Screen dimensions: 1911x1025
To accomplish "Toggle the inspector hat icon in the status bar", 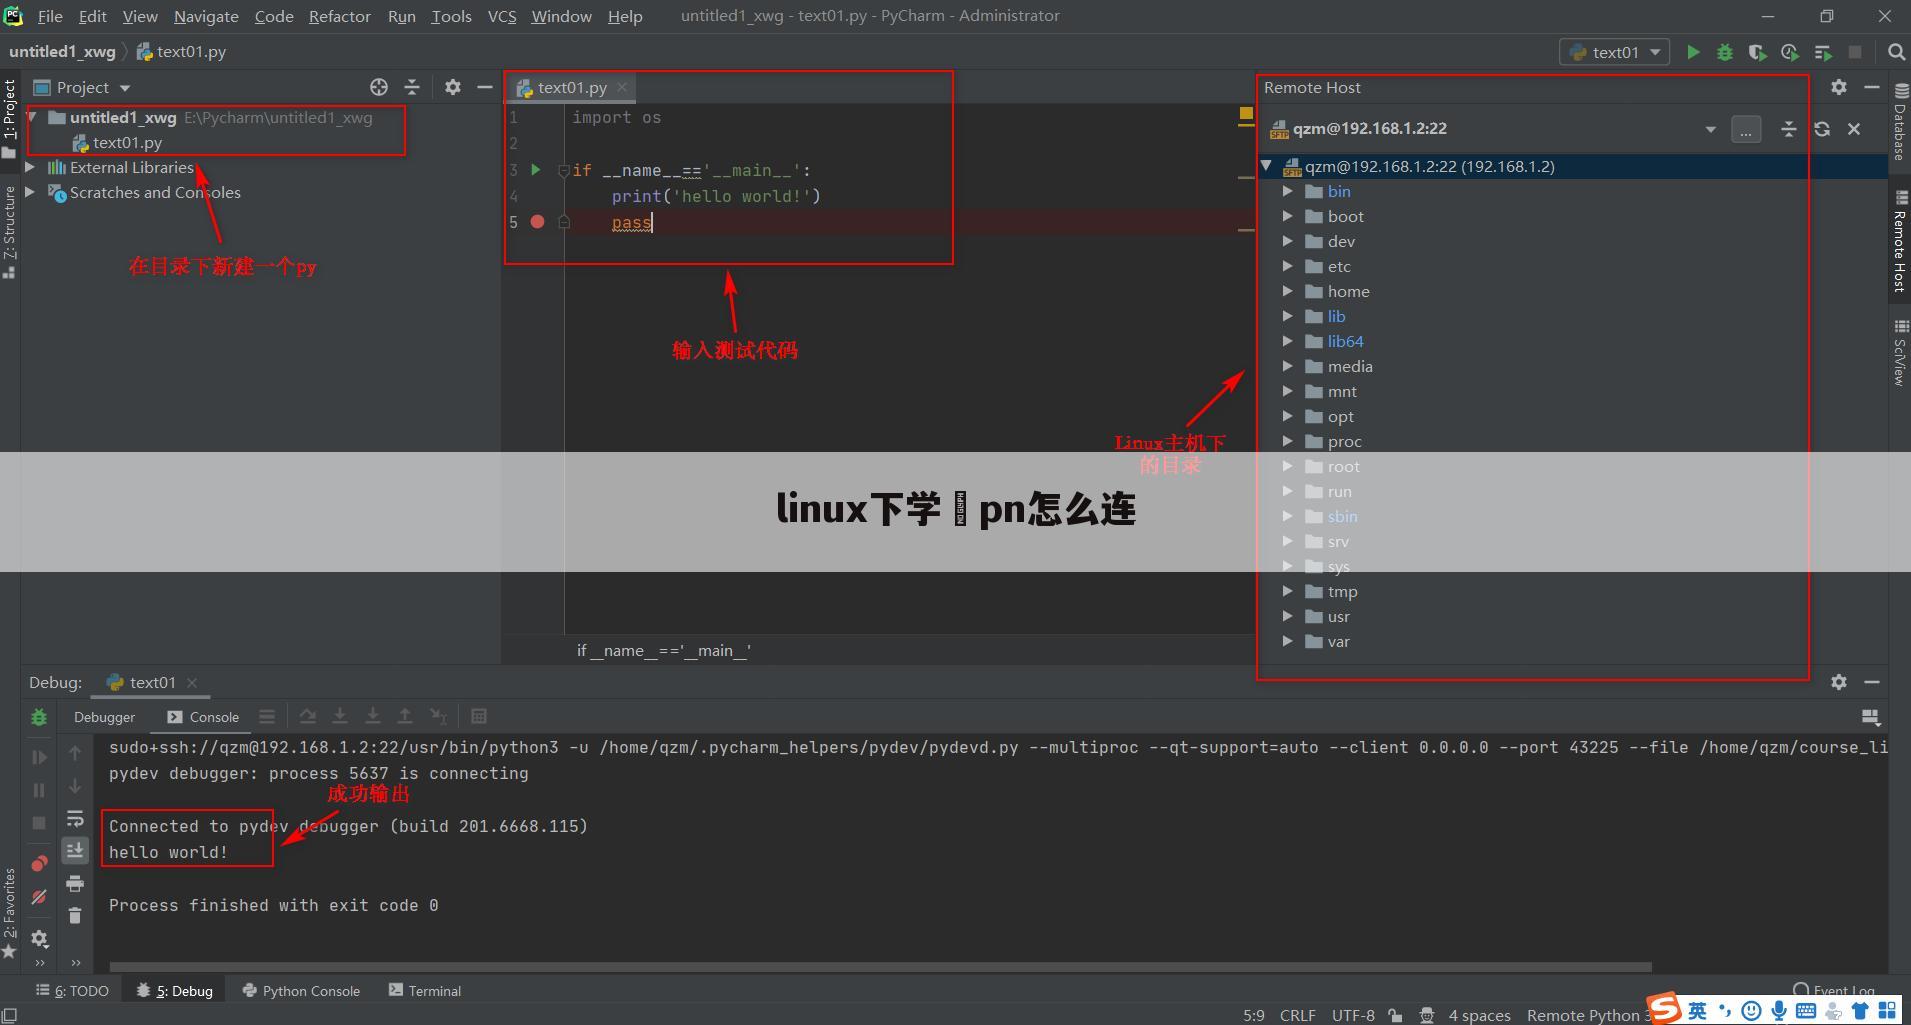I will point(1427,1015).
